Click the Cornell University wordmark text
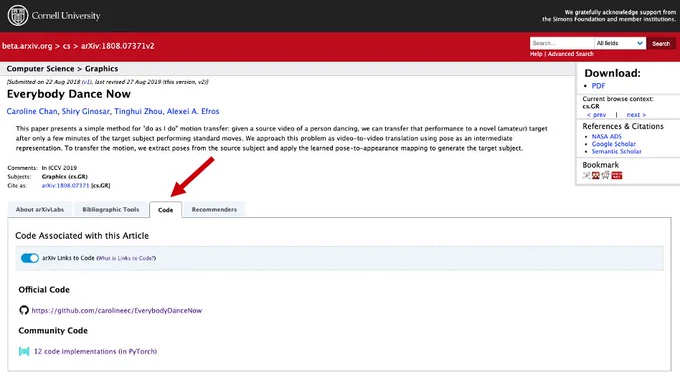 click(x=66, y=16)
